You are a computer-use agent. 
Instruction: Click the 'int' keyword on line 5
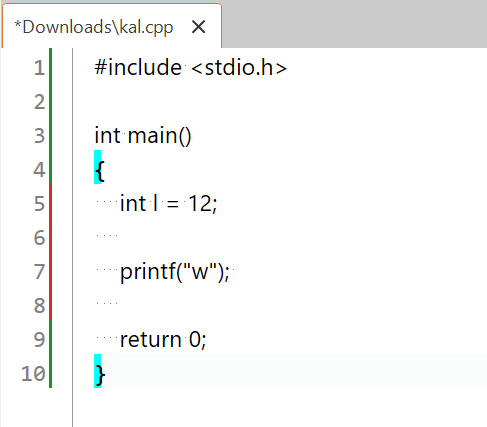pyautogui.click(x=133, y=203)
